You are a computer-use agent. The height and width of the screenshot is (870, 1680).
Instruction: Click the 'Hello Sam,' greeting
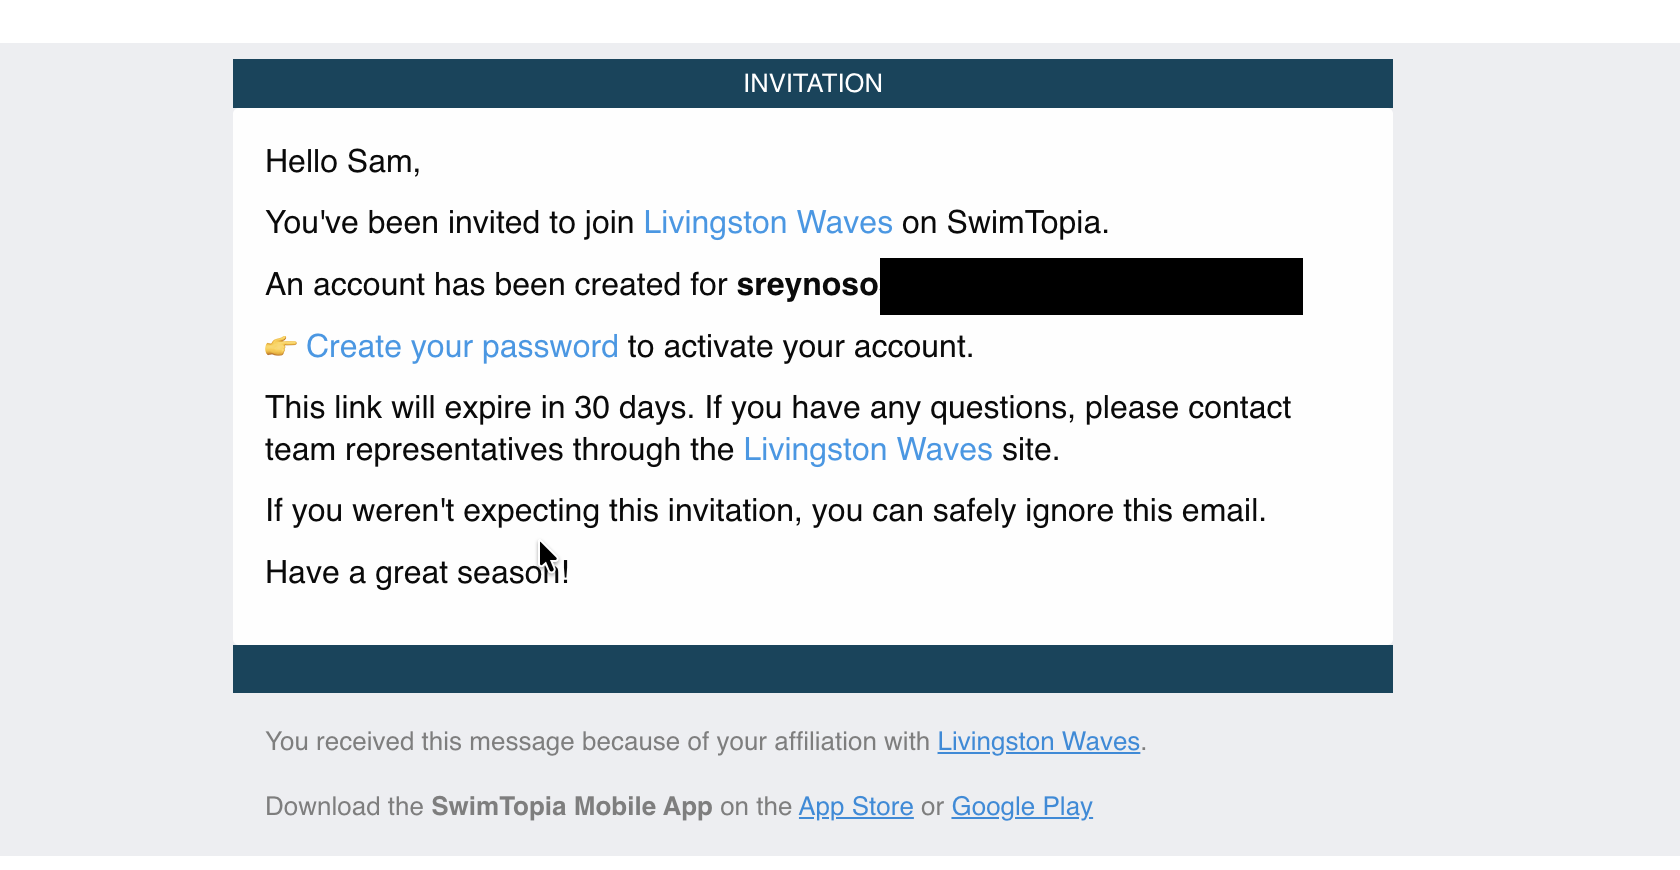click(343, 161)
